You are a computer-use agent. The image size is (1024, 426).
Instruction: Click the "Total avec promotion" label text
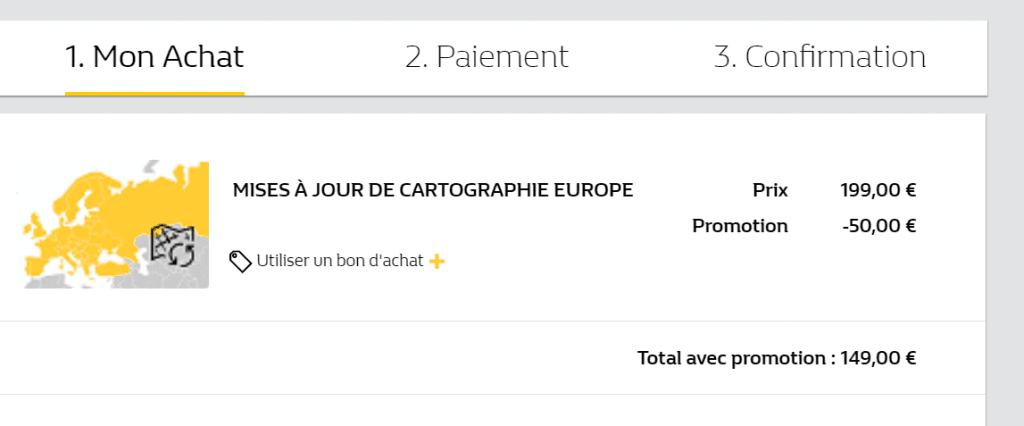pos(732,358)
